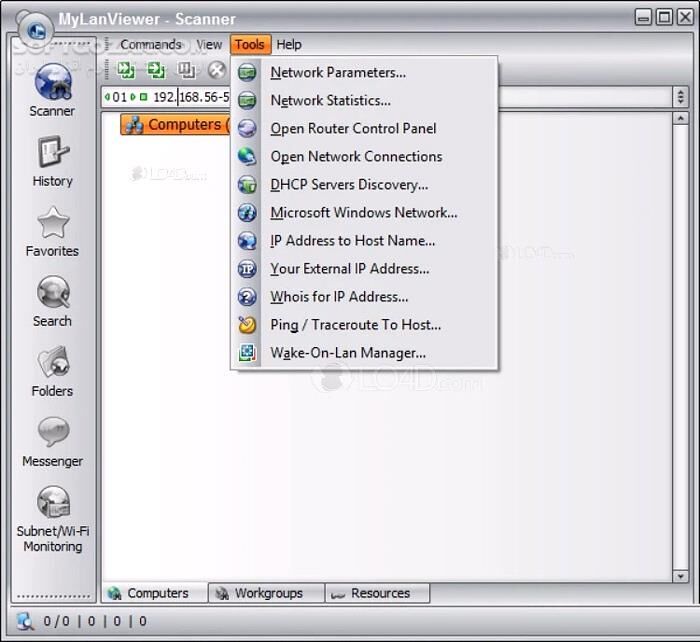Open Favorites star icon
The height and width of the screenshot is (642, 700).
click(x=53, y=222)
